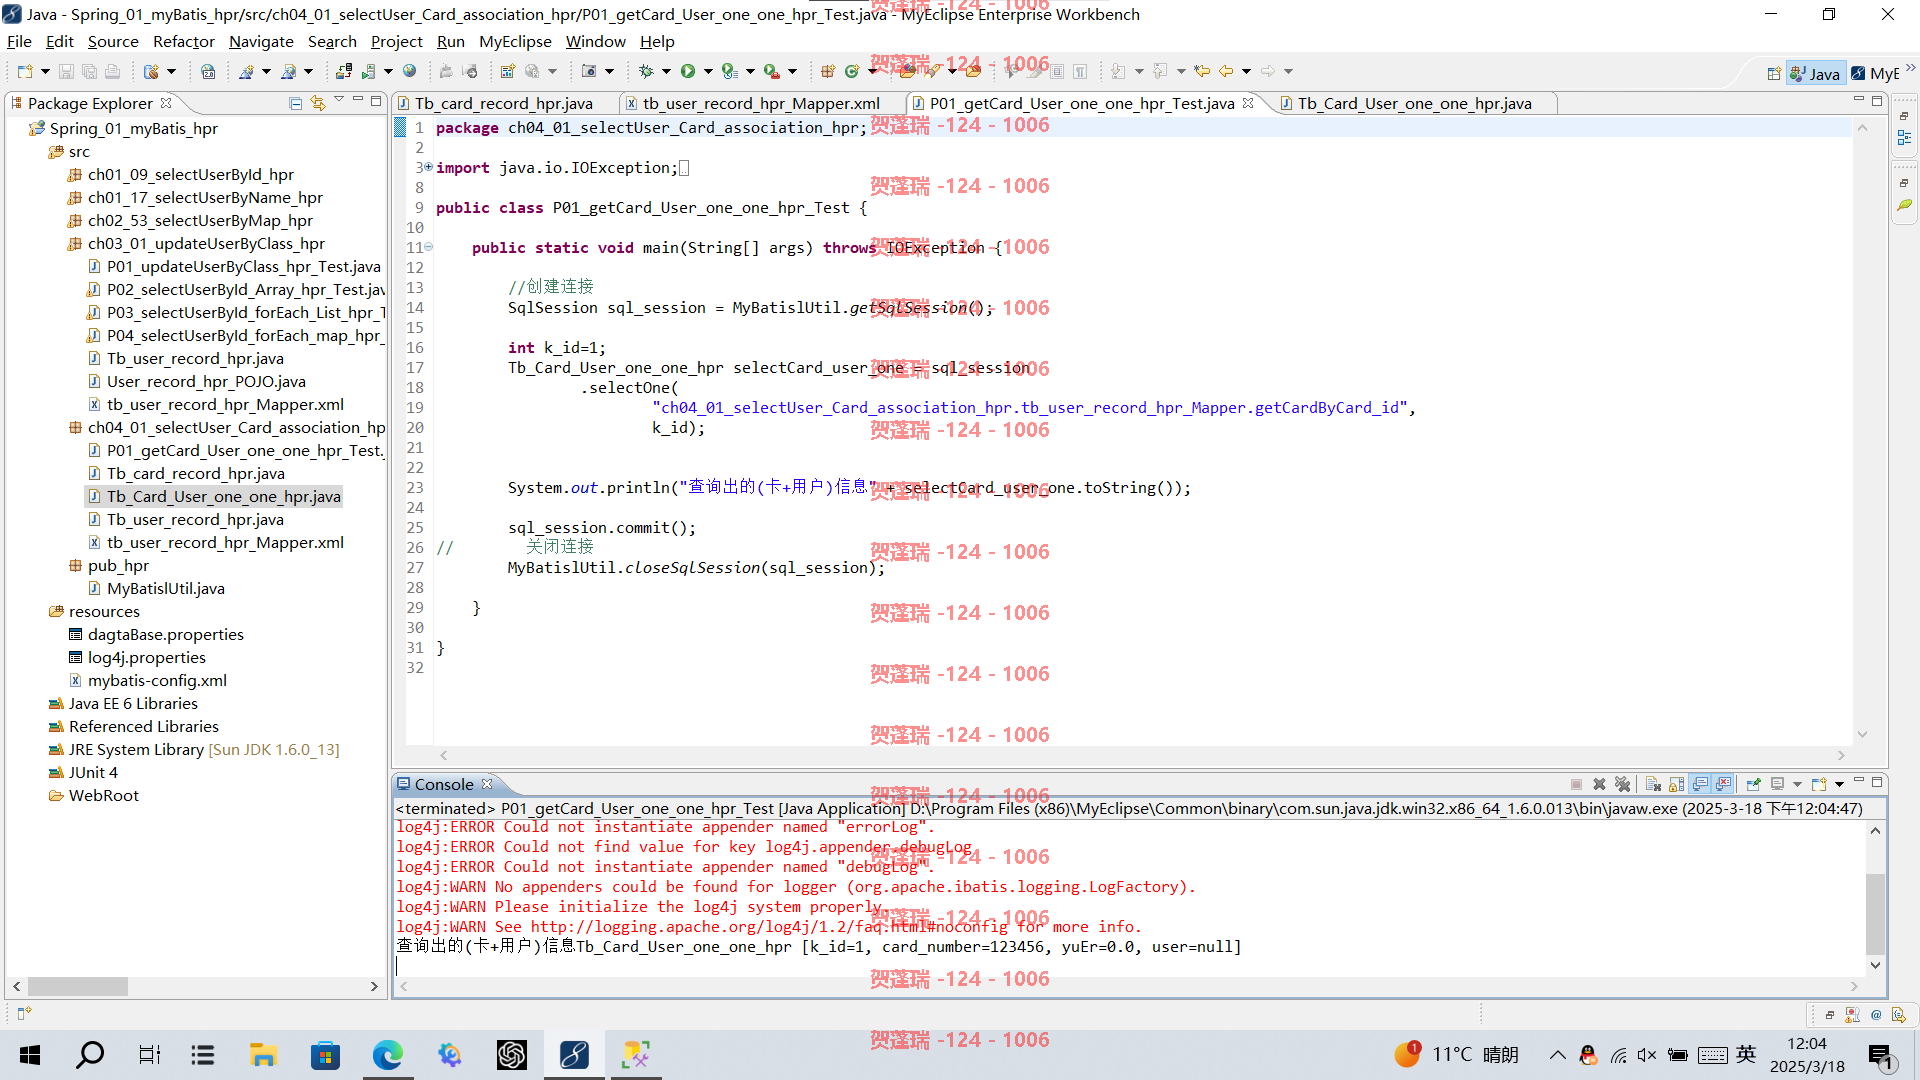Open the Package Explorer view menu triangle
This screenshot has height=1080, width=1920.
point(339,100)
